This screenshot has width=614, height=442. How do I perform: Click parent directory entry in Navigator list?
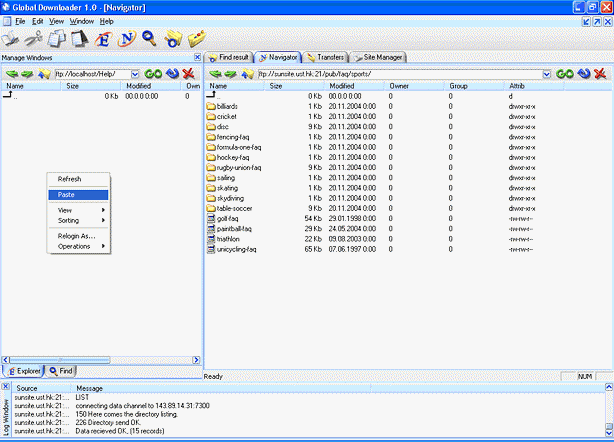click(x=213, y=96)
